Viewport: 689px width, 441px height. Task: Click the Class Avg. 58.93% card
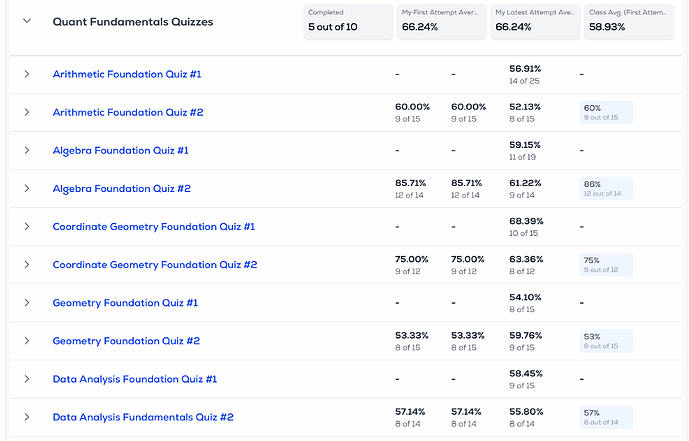coord(625,21)
